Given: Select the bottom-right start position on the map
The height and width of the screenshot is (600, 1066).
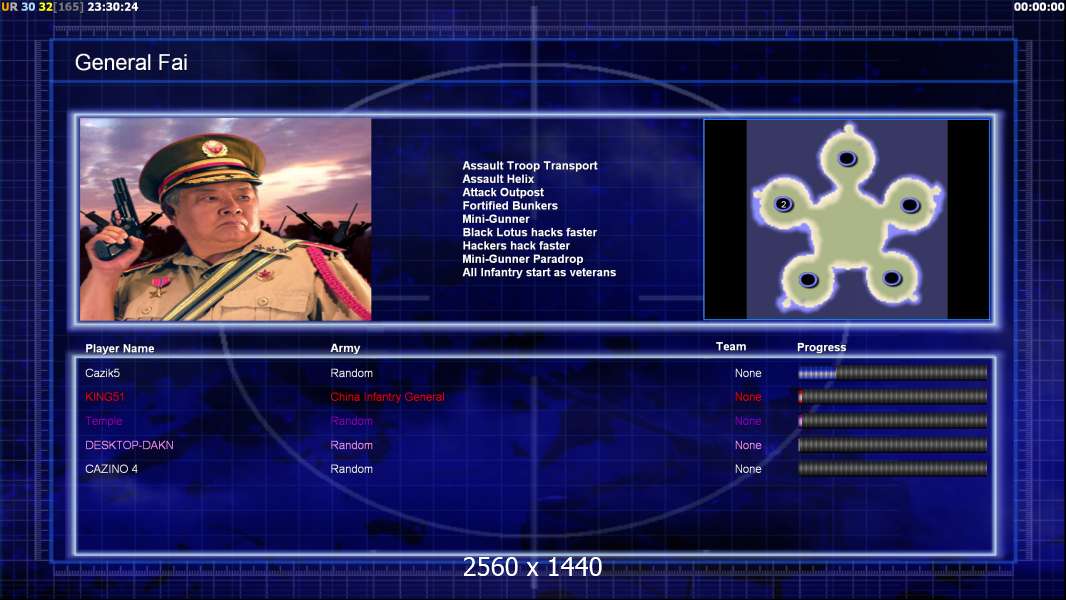Looking at the screenshot, I should [x=892, y=277].
